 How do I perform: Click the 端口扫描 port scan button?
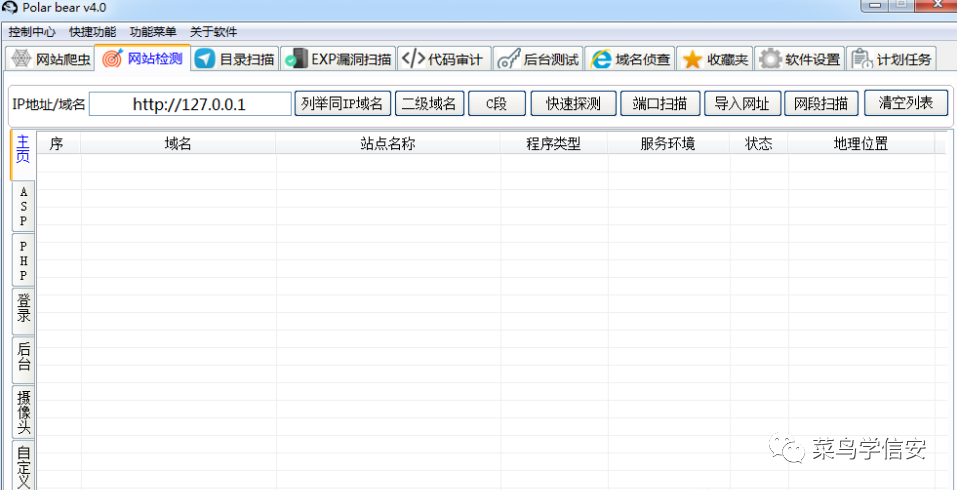660,104
